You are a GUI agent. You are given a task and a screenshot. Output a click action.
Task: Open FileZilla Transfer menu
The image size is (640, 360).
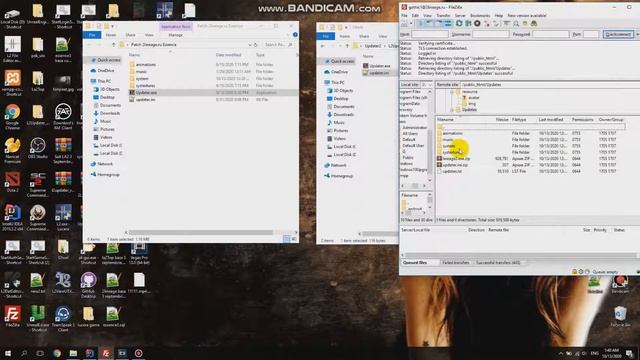(x=443, y=16)
